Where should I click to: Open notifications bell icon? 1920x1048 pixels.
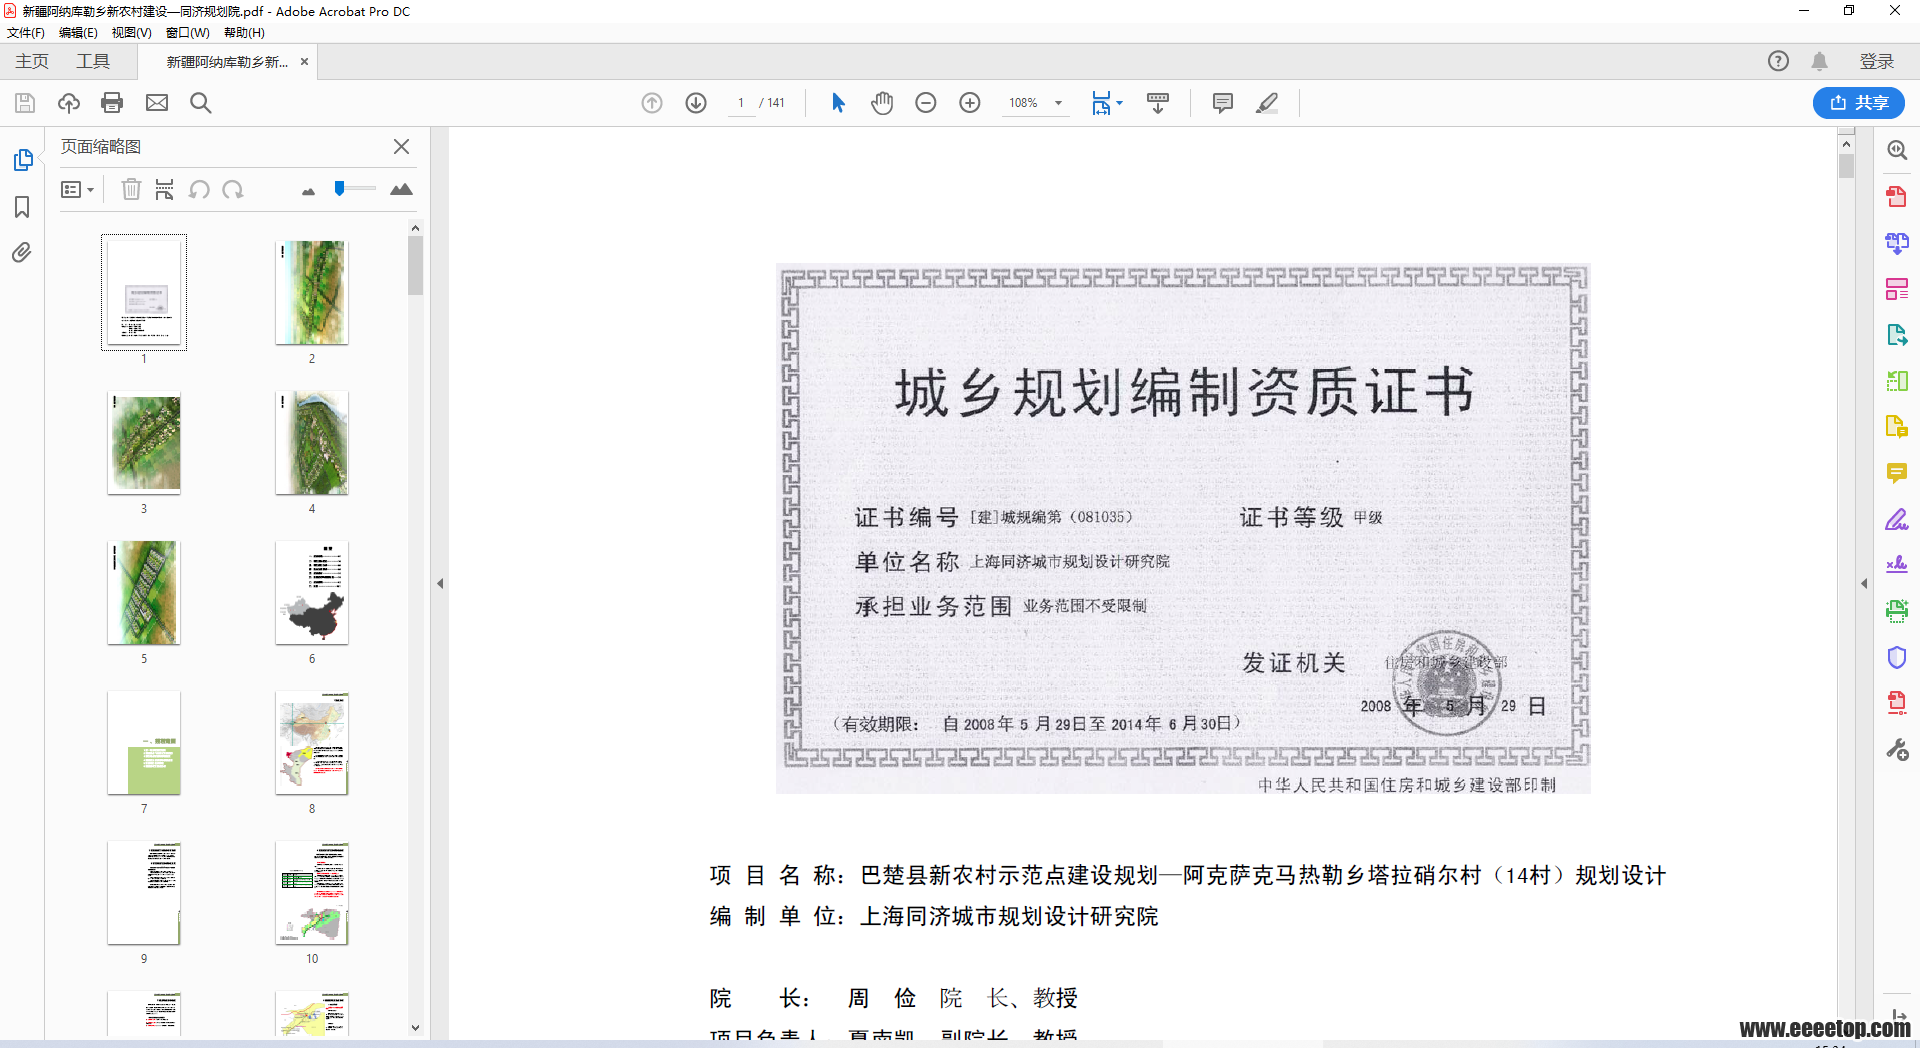[x=1819, y=61]
